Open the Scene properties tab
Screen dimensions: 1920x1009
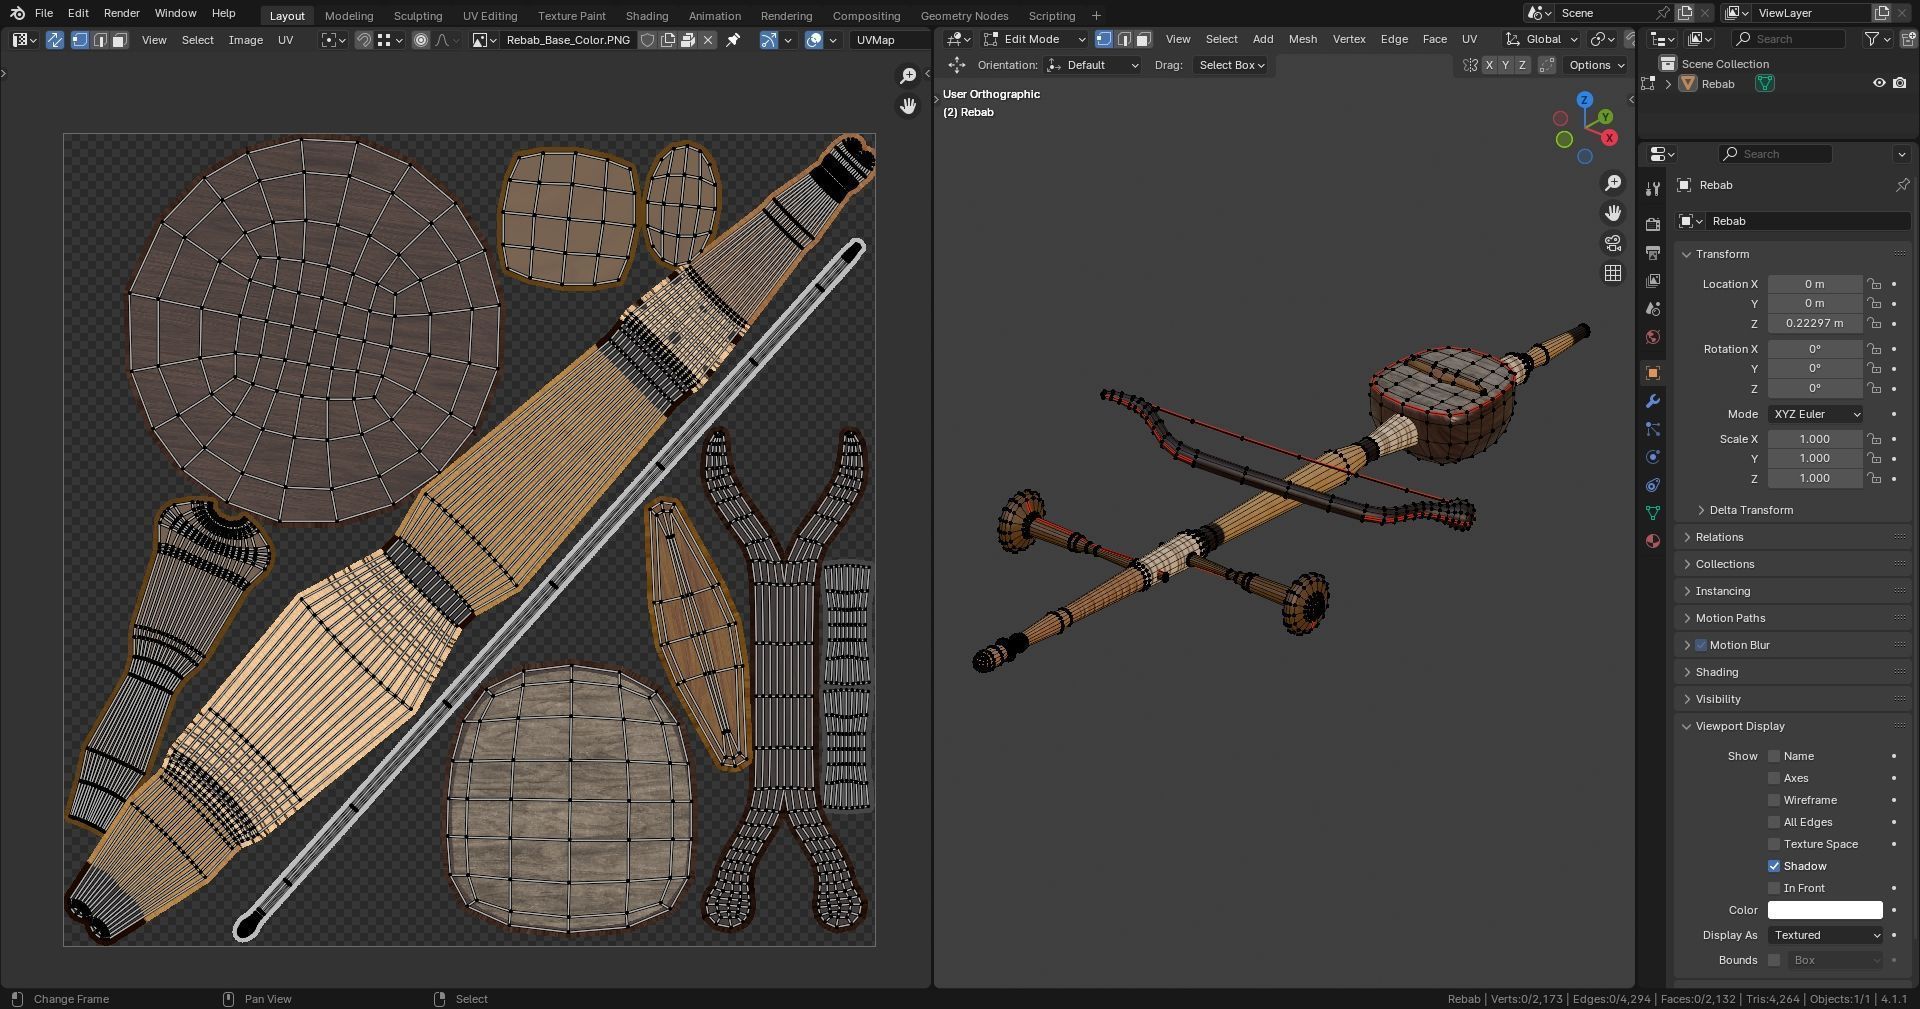coord(1653,309)
